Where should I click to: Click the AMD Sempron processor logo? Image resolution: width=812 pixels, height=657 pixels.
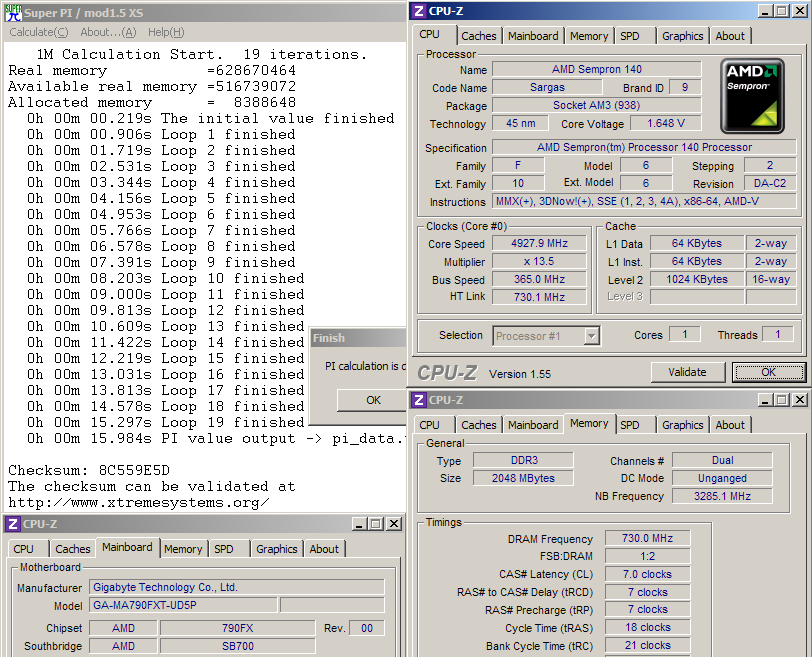coord(752,96)
